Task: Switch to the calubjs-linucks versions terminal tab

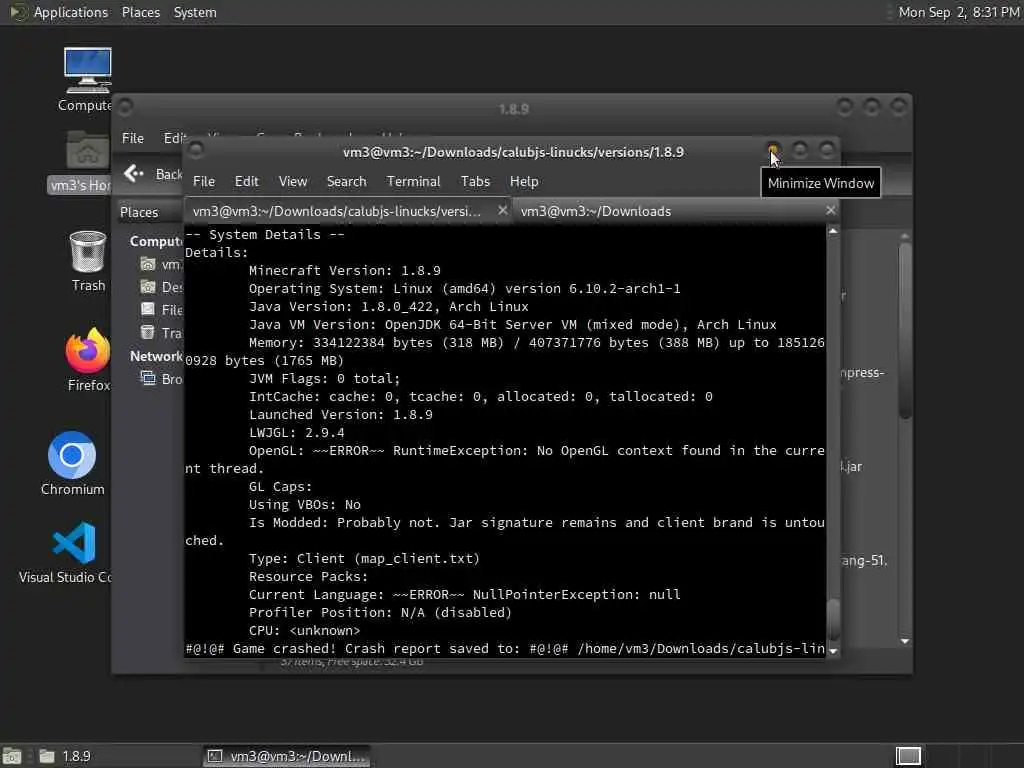Action: click(x=349, y=211)
